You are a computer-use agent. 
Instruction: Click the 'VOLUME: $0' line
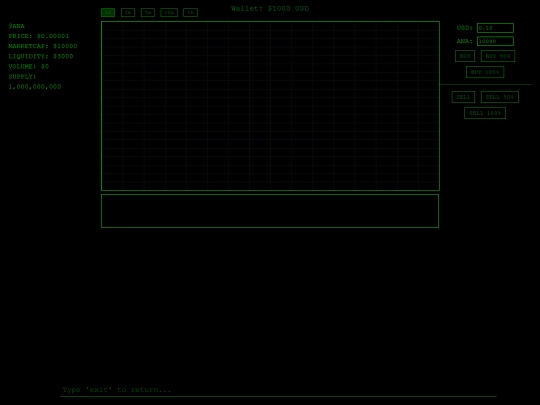pyautogui.click(x=29, y=66)
